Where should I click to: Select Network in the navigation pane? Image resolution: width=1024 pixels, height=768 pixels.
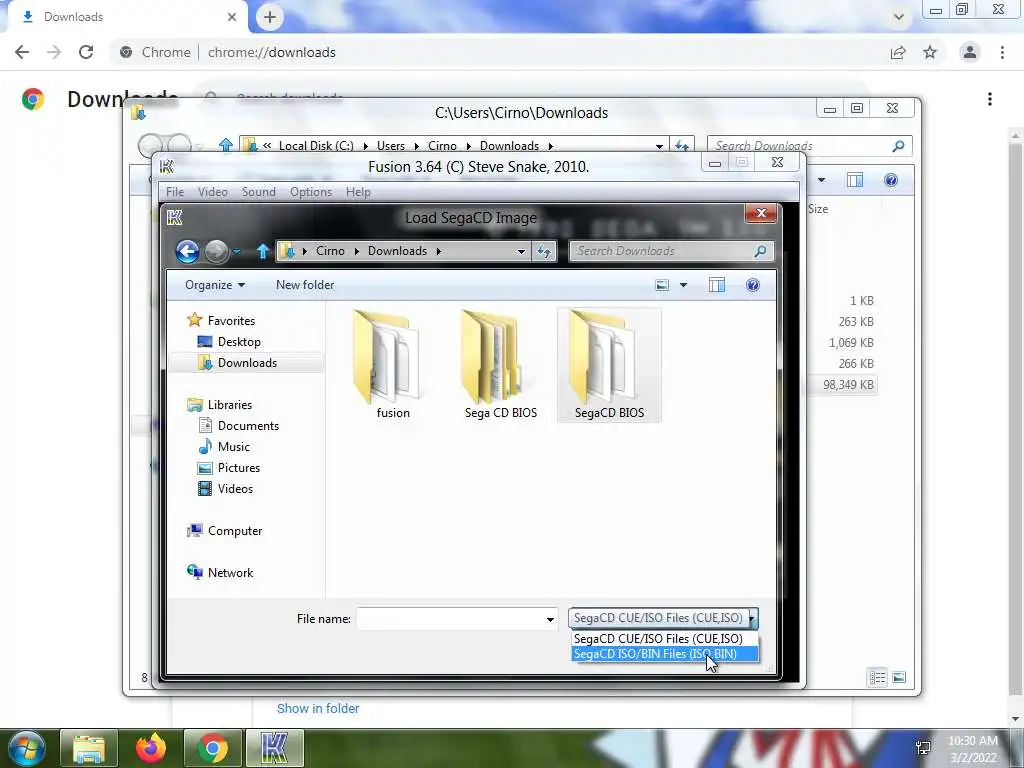click(230, 573)
